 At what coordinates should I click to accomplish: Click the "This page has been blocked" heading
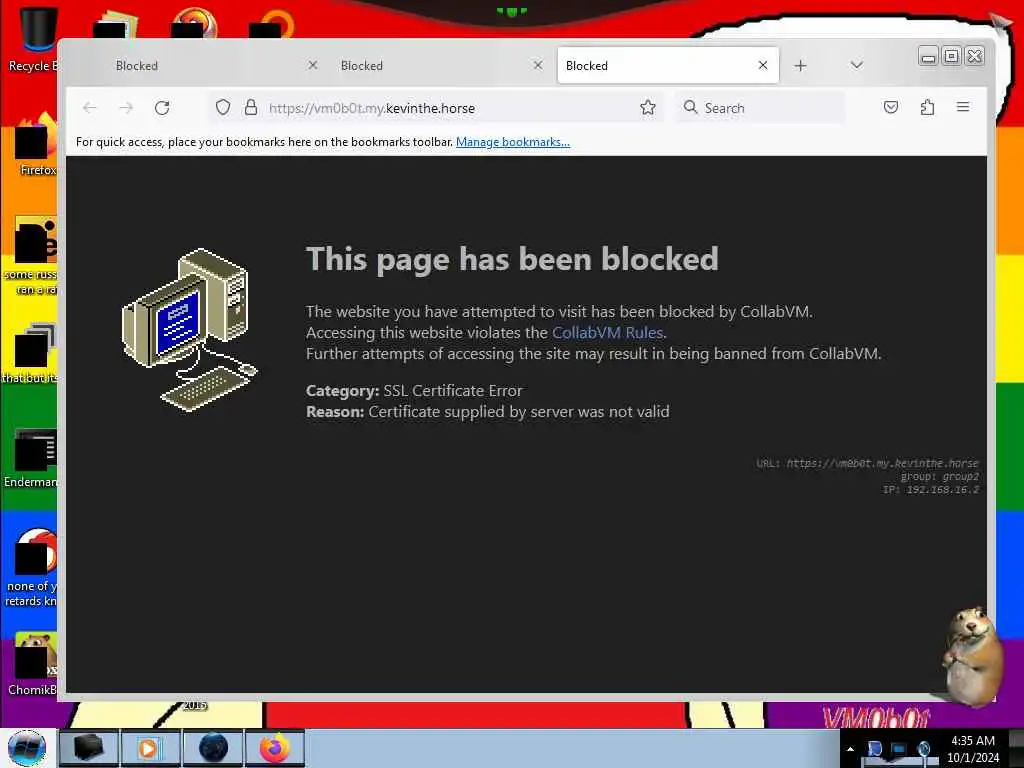coord(512,259)
